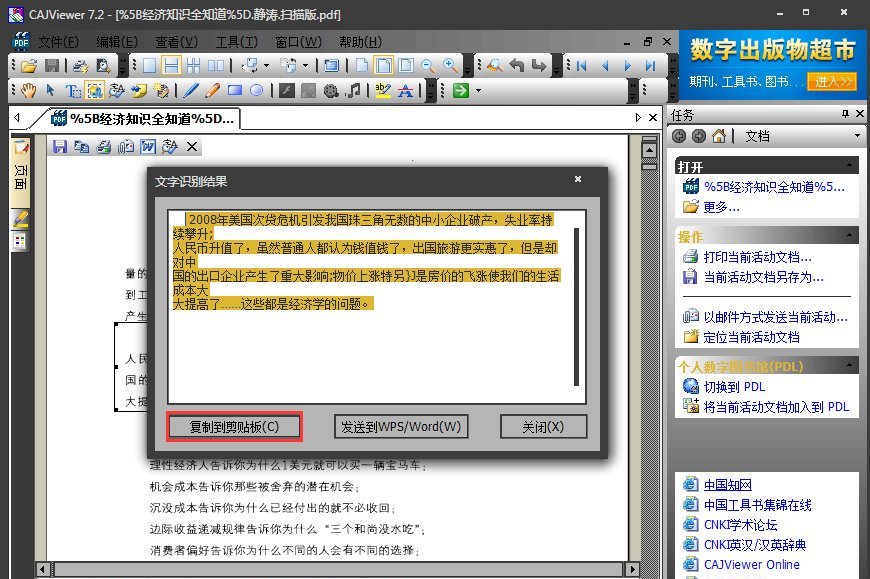The image size is (870, 579).
Task: Select the image selection tool
Action: pyautogui.click(x=94, y=90)
